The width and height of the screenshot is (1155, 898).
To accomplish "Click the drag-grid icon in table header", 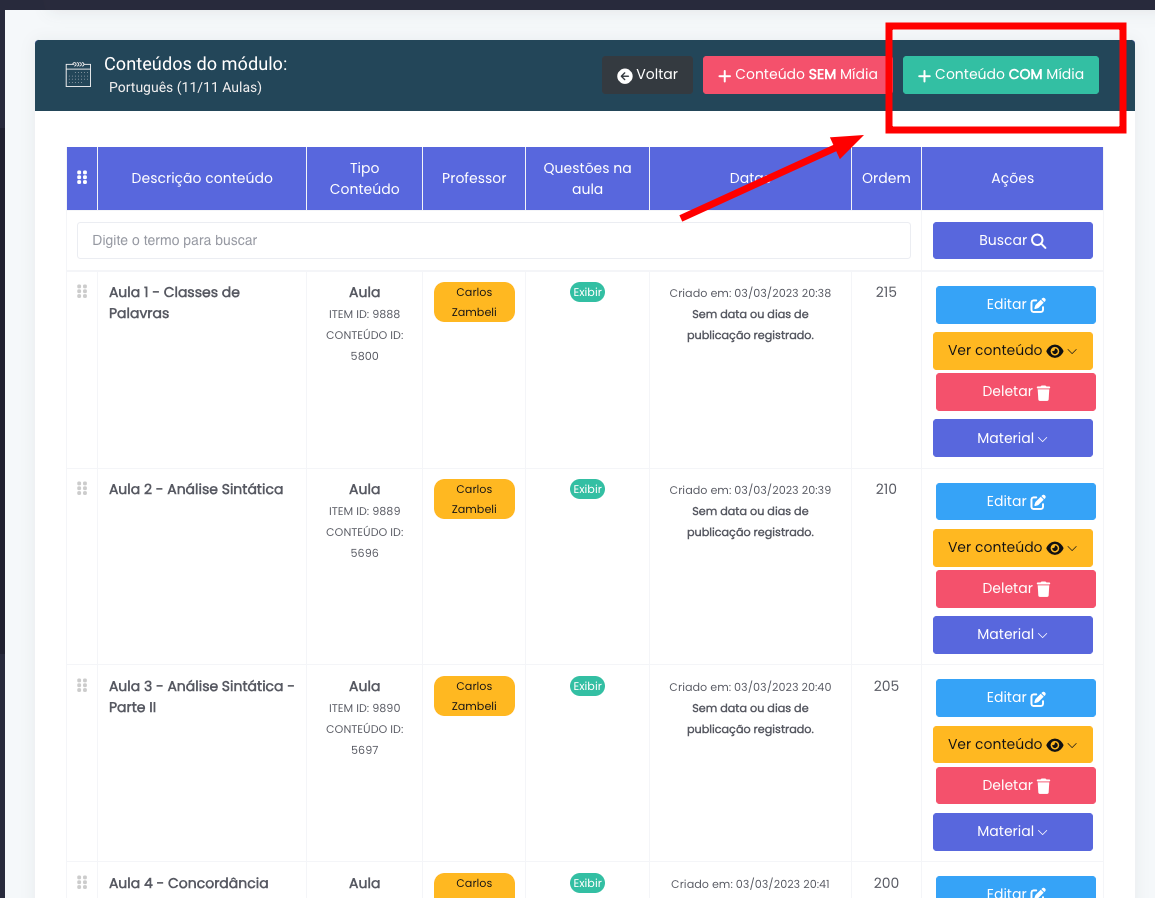I will [82, 178].
